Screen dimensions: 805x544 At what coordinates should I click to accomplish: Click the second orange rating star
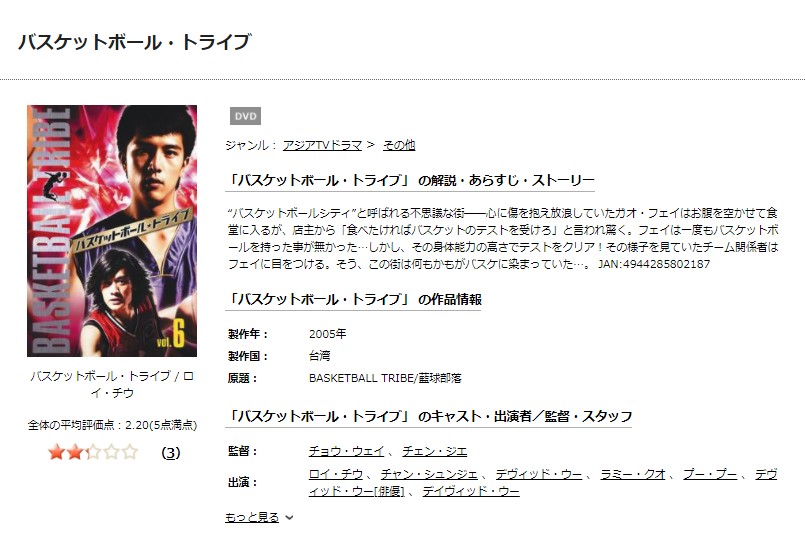[x=74, y=452]
